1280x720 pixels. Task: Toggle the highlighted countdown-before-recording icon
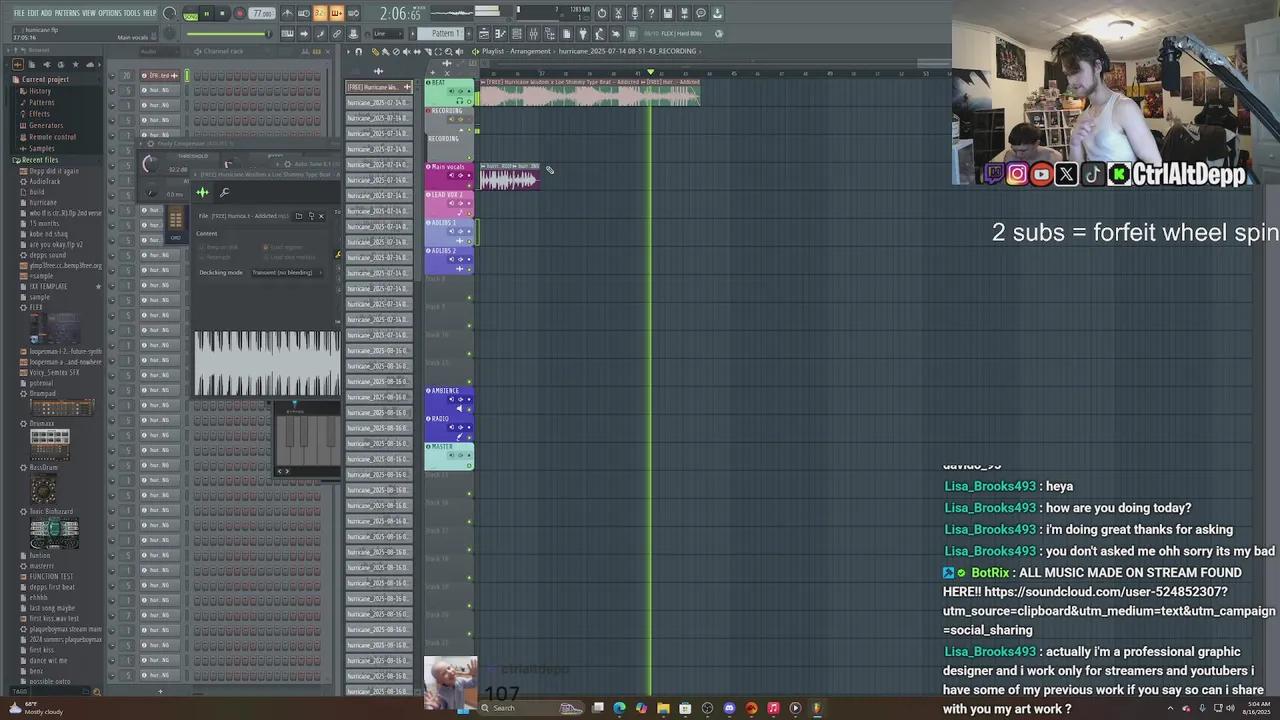point(320,13)
